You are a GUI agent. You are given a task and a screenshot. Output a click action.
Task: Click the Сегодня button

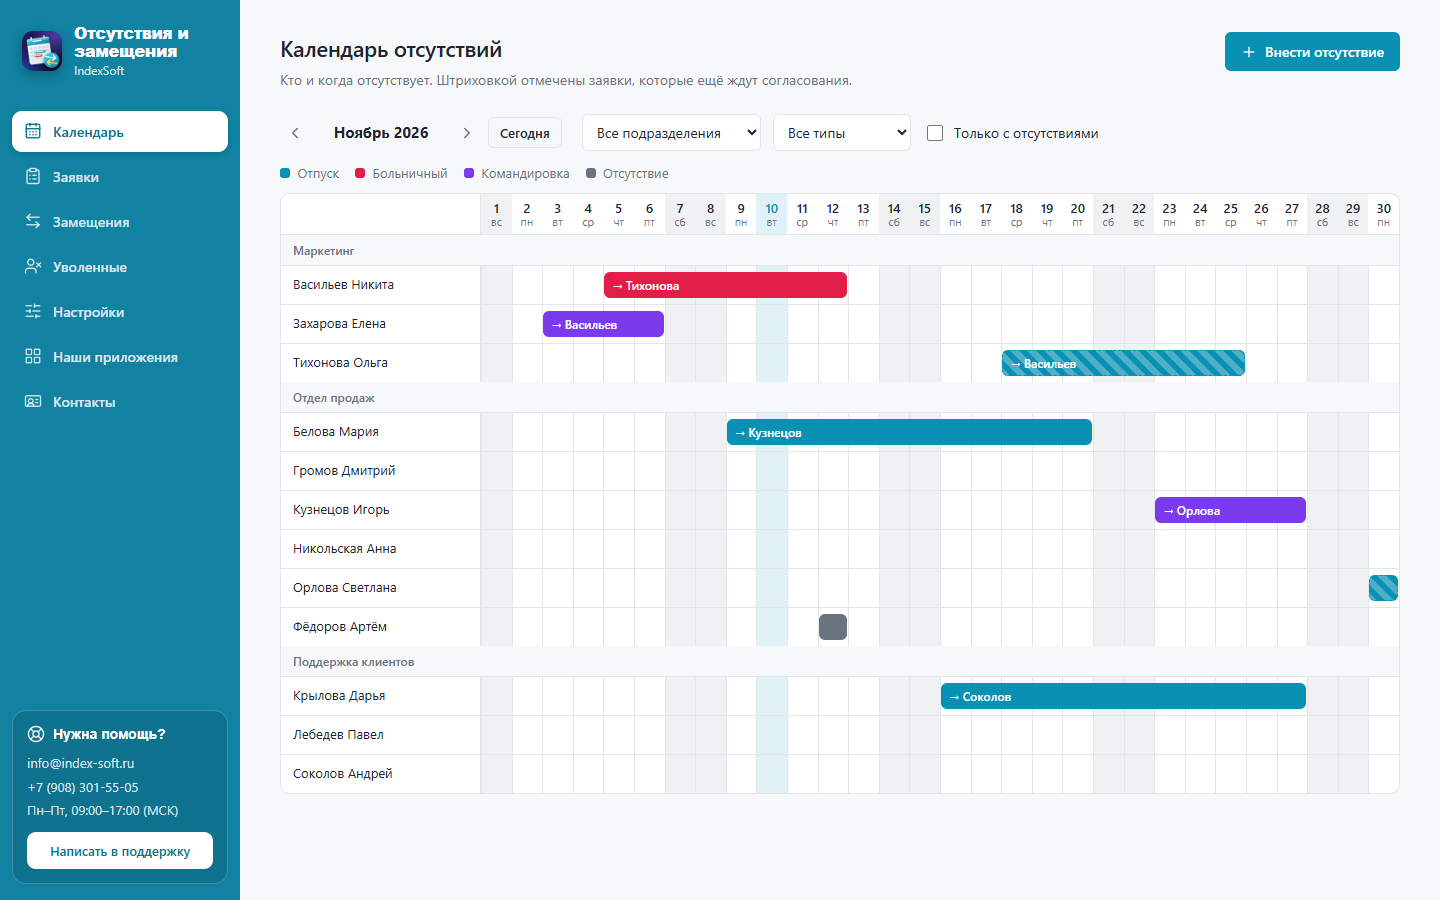(525, 133)
